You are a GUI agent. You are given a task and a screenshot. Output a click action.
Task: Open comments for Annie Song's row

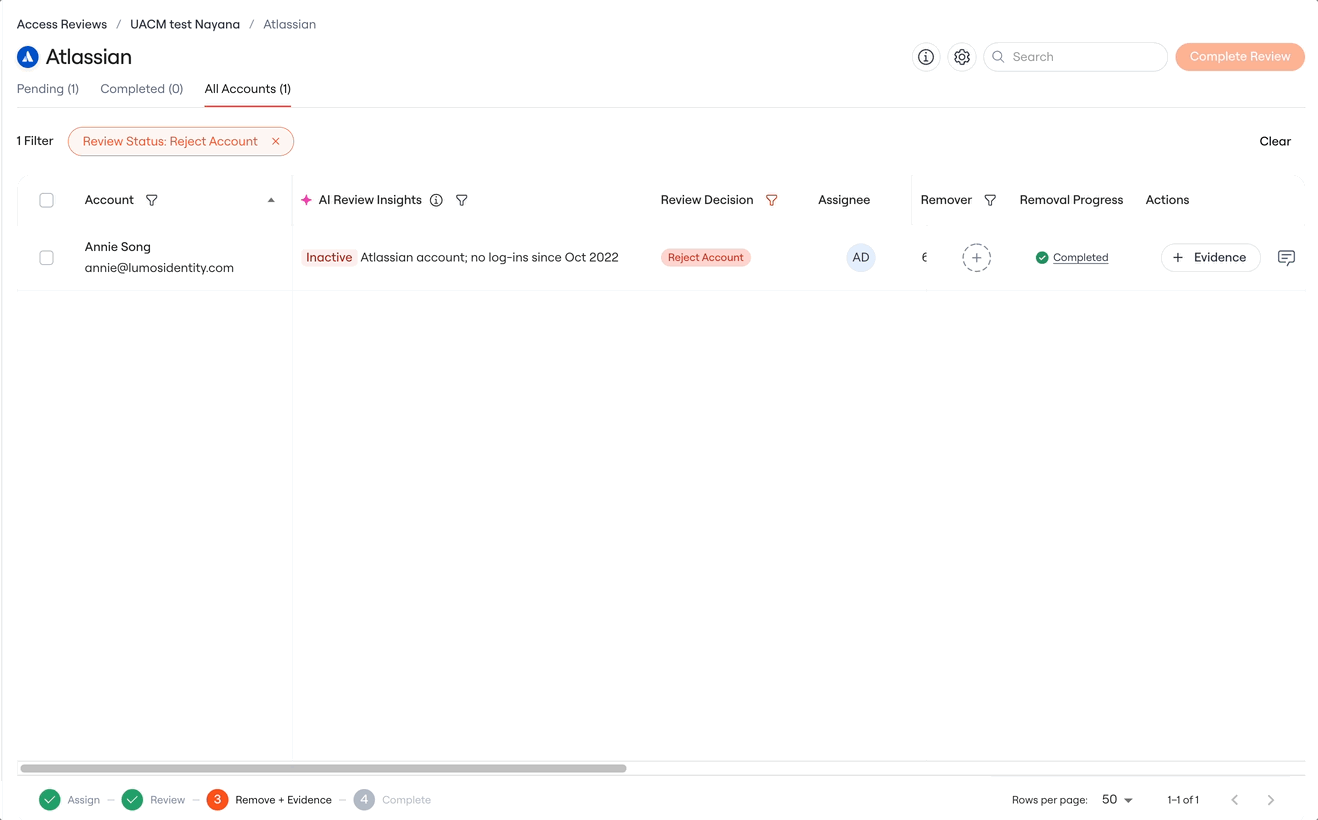pyautogui.click(x=1287, y=258)
